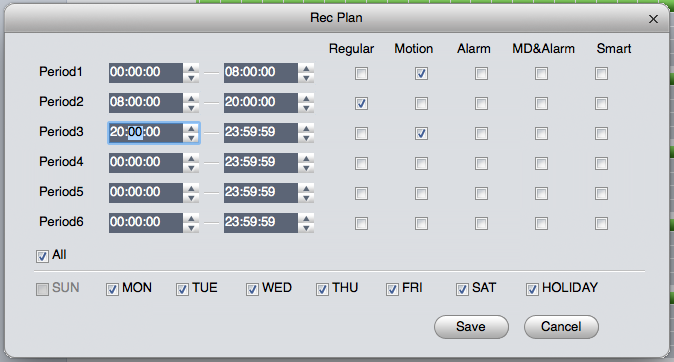Toggle the HOLIDAY checkbox
Screen dimensions: 674x362
click(532, 289)
